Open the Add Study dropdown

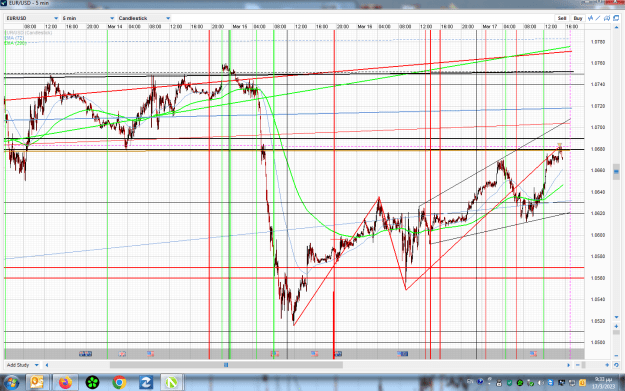[23, 365]
